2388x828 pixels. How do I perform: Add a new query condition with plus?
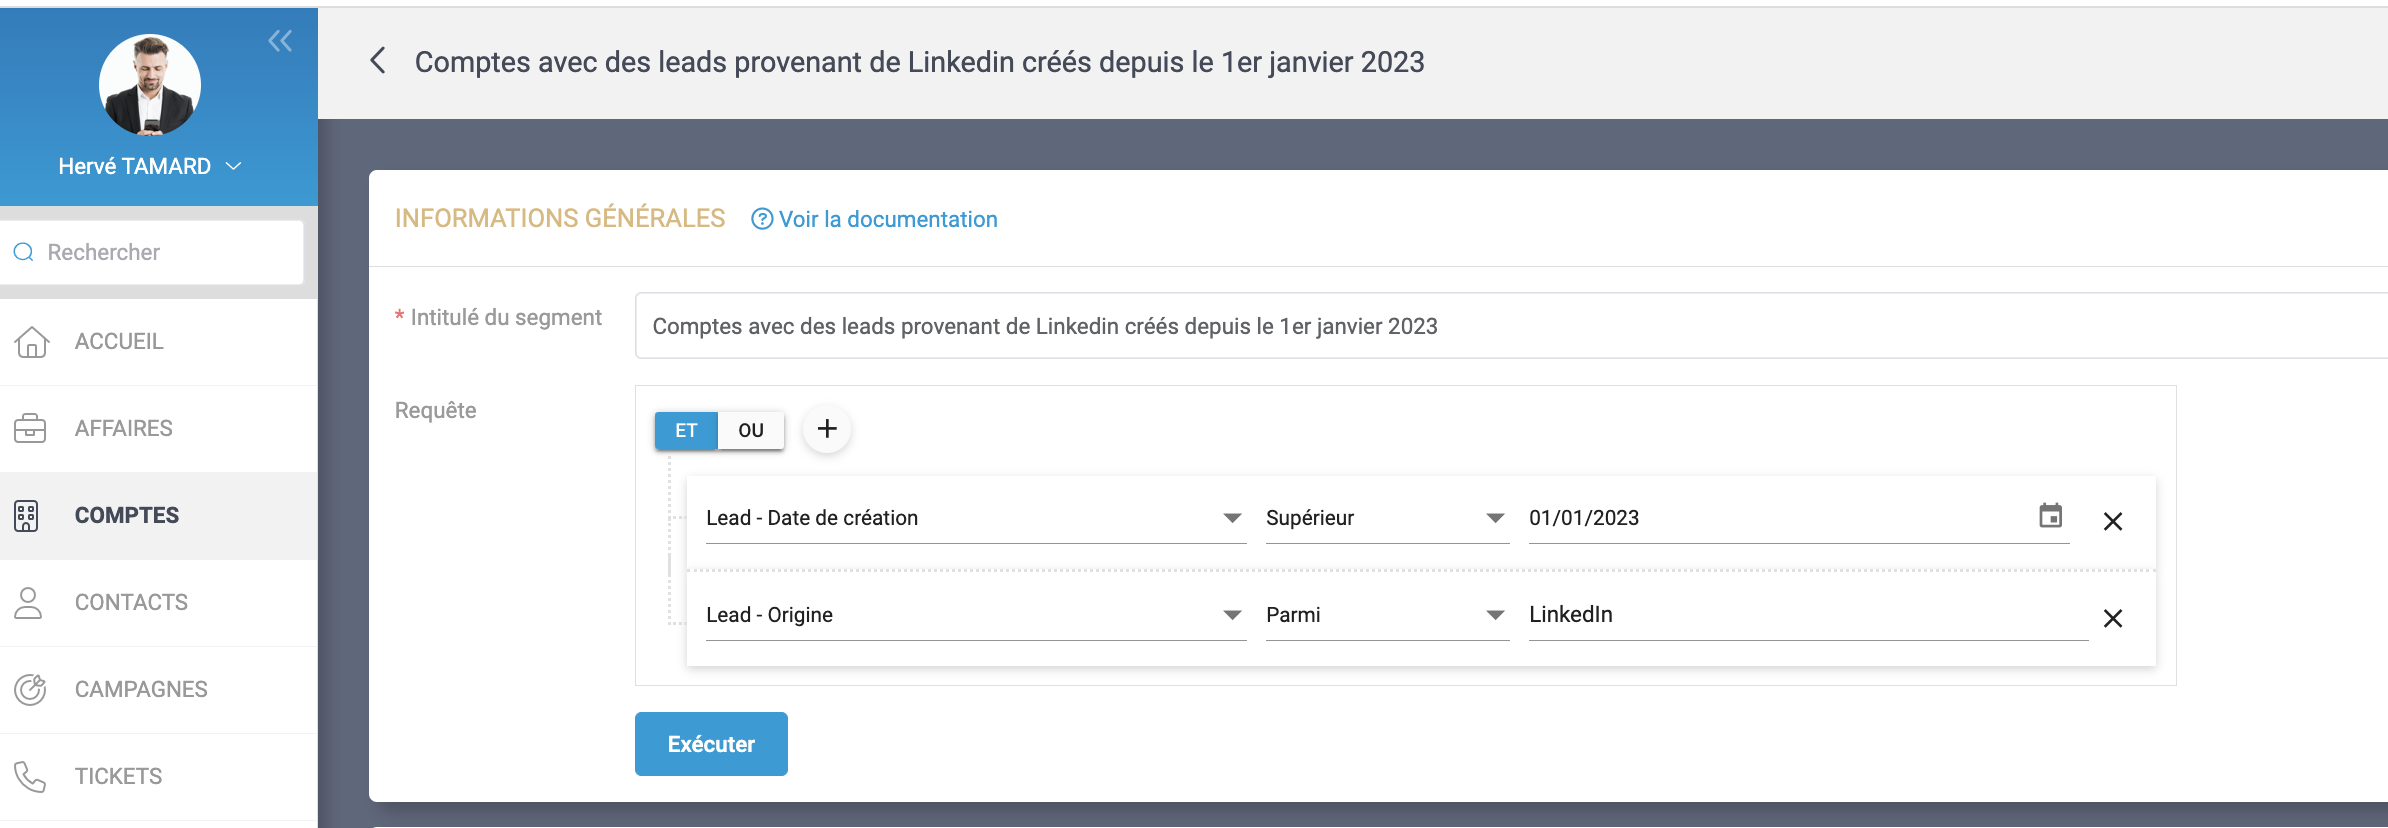coord(827,429)
